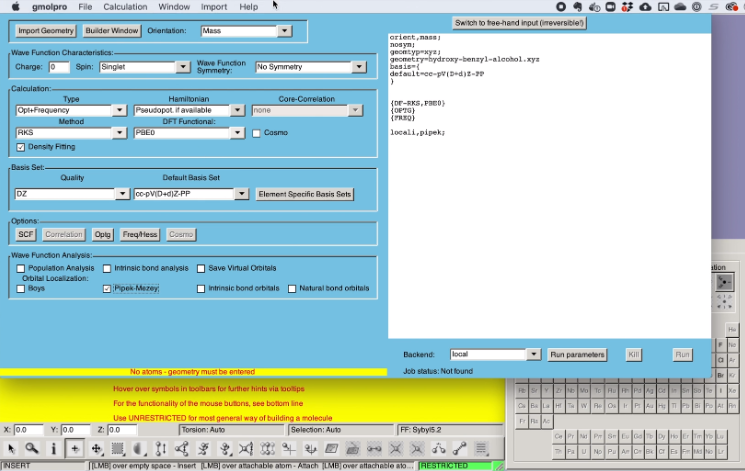Uncheck Pipek-Mezey orbital localization
The height and width of the screenshot is (471, 745).
(x=107, y=288)
